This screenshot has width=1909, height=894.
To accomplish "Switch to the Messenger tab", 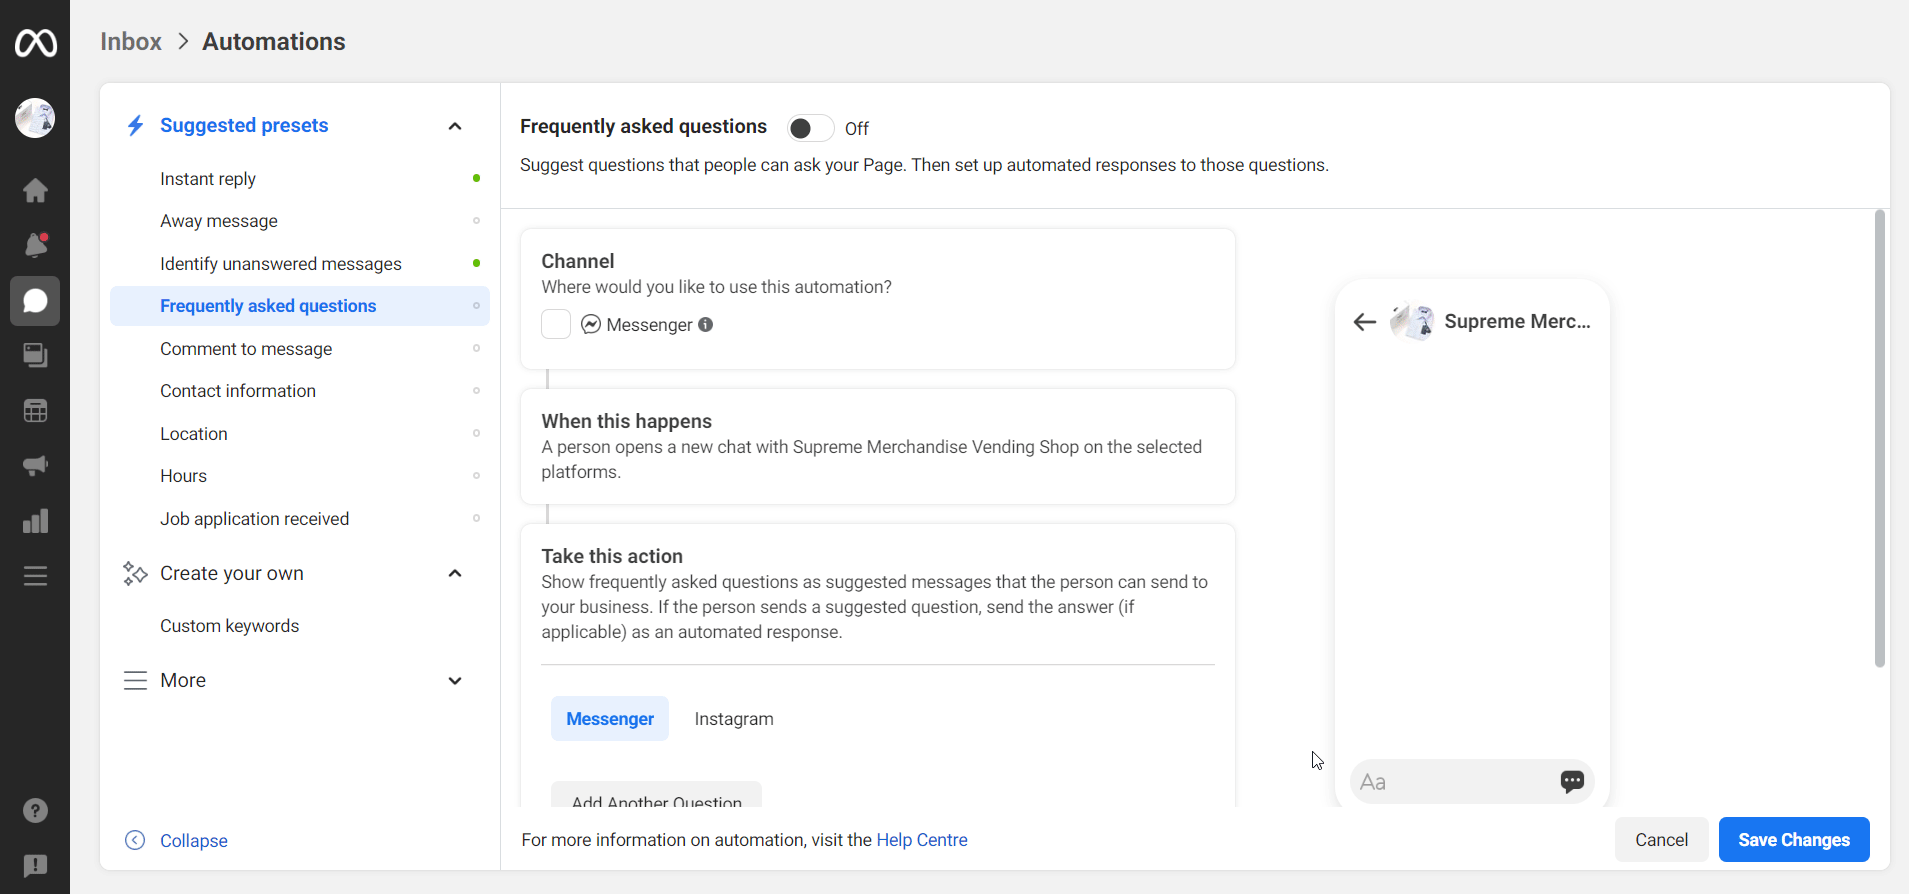I will click(610, 719).
